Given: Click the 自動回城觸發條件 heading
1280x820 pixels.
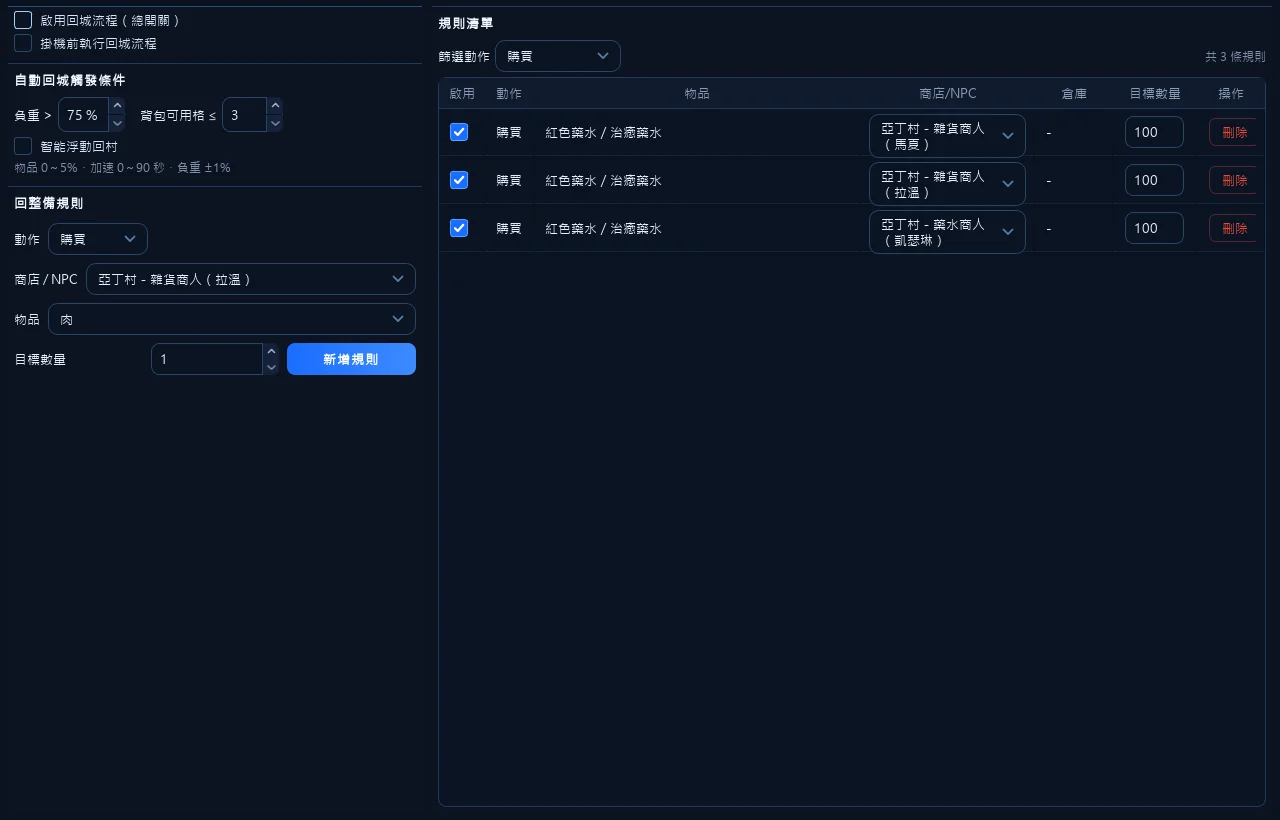Looking at the screenshot, I should [70, 80].
